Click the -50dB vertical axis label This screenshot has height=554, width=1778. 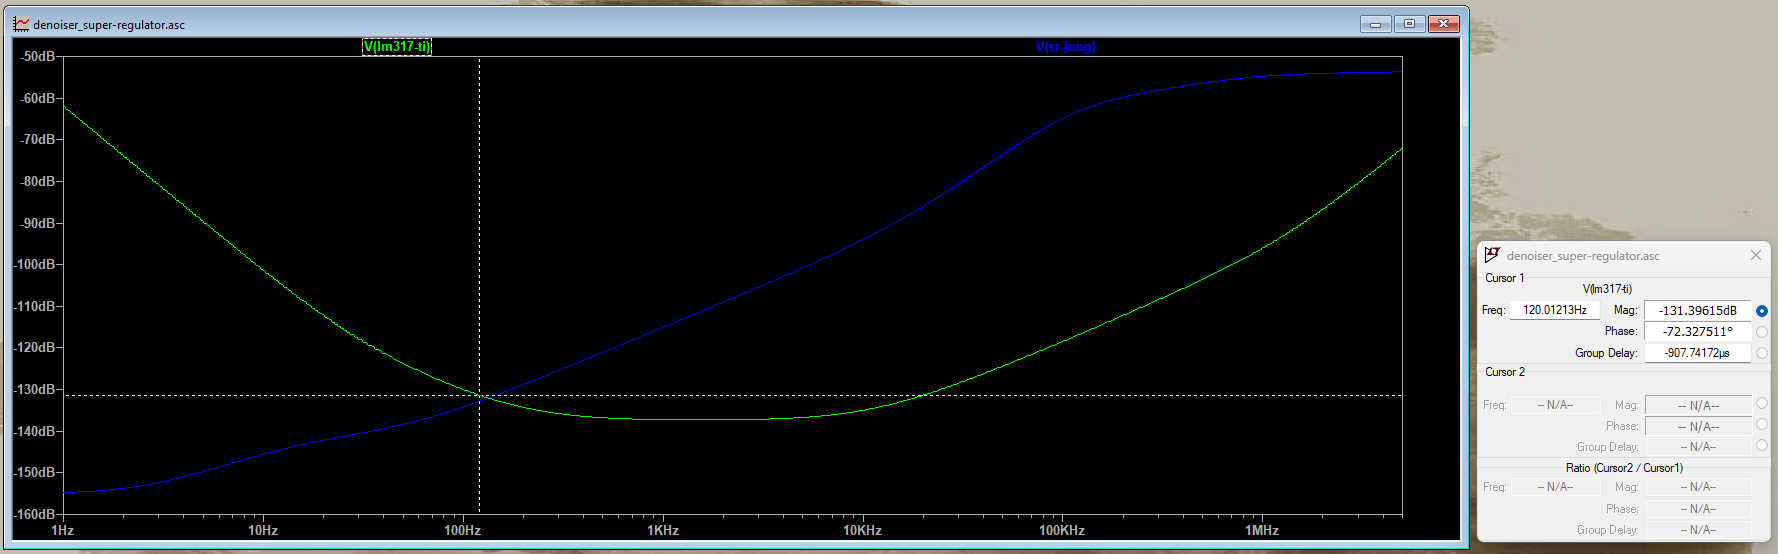(37, 56)
